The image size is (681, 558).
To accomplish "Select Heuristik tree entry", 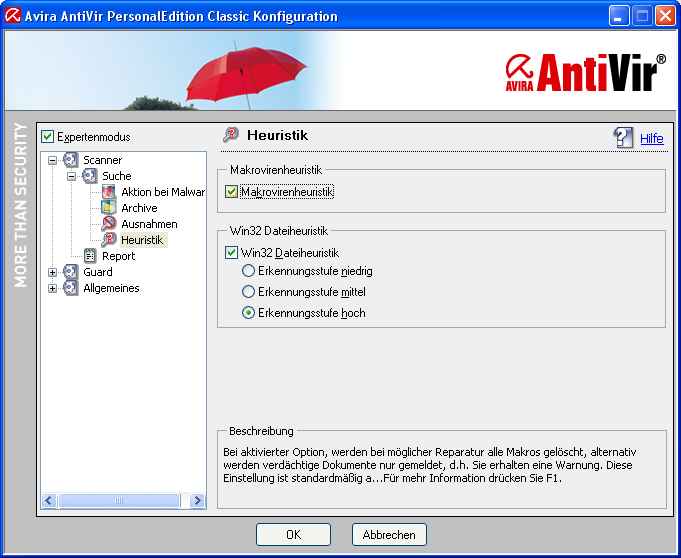I will pos(142,240).
